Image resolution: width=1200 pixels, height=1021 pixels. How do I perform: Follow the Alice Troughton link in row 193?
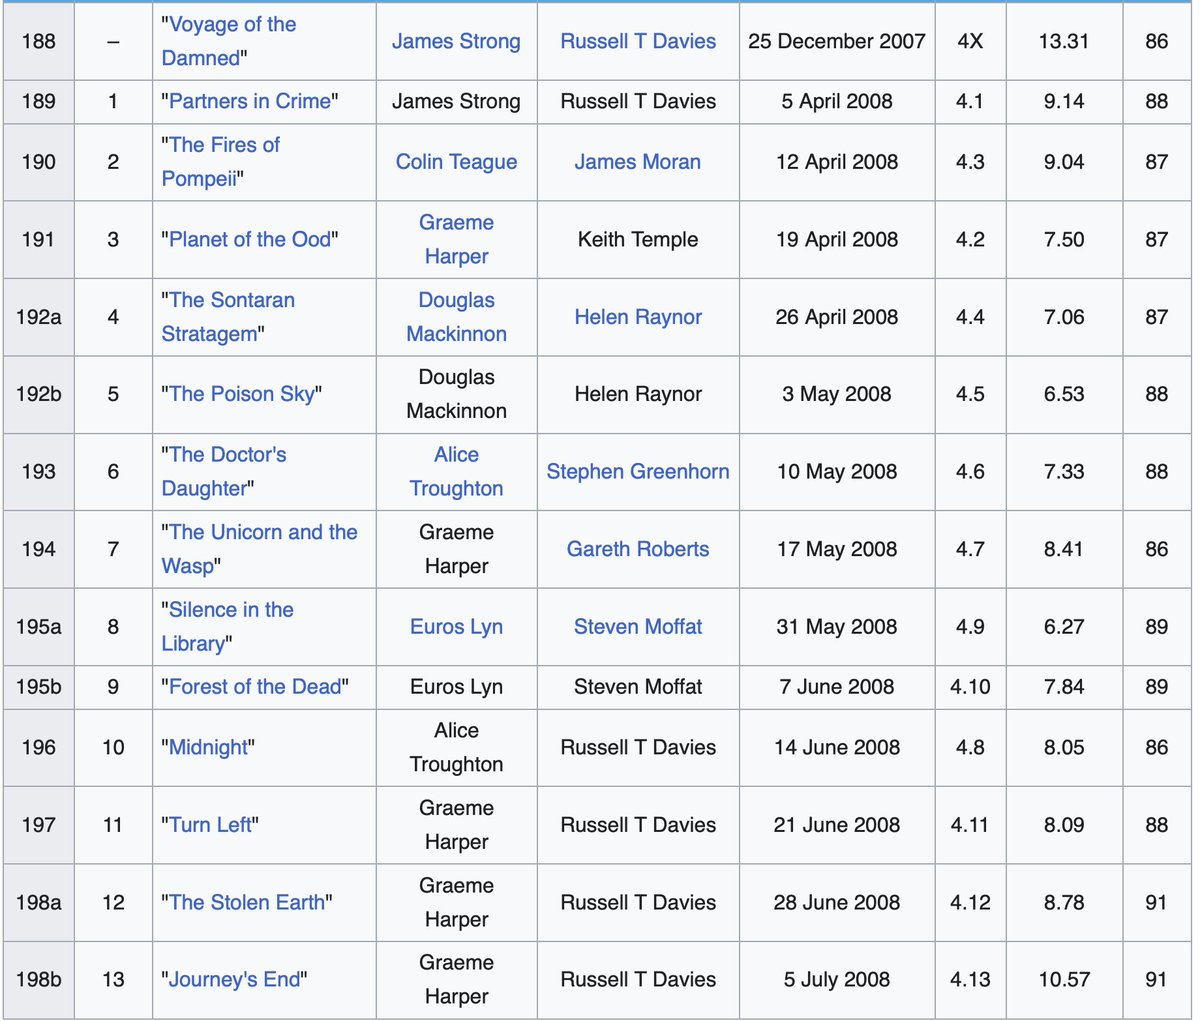(456, 472)
